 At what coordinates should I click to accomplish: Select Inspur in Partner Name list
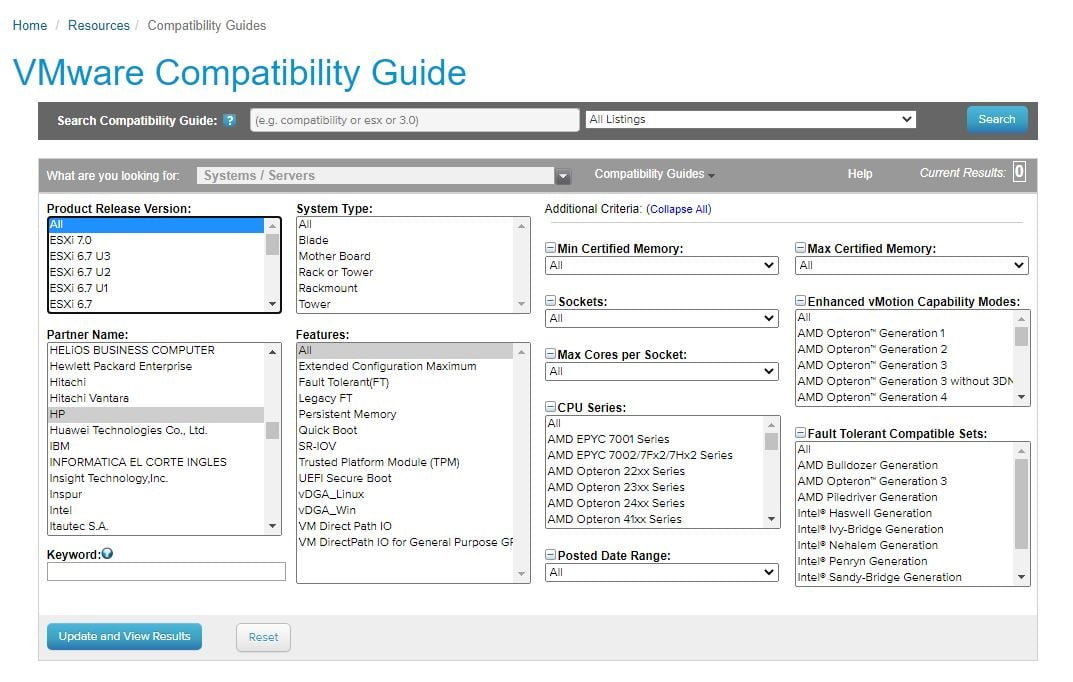click(x=156, y=494)
